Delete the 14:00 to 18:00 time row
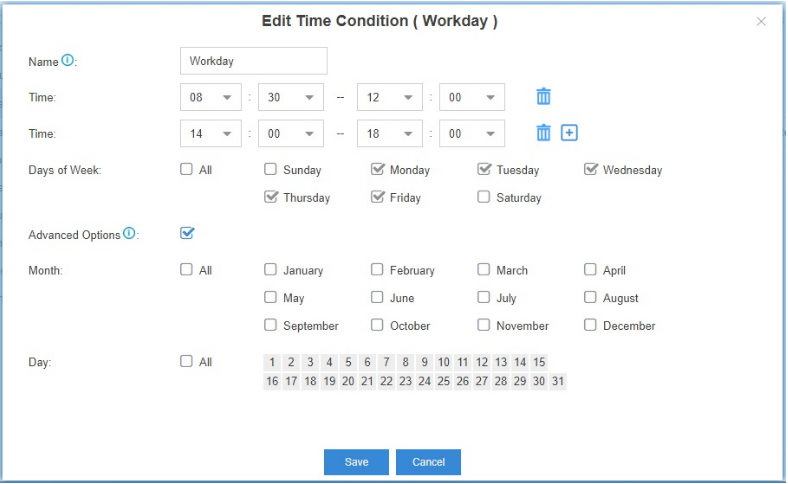 543,133
